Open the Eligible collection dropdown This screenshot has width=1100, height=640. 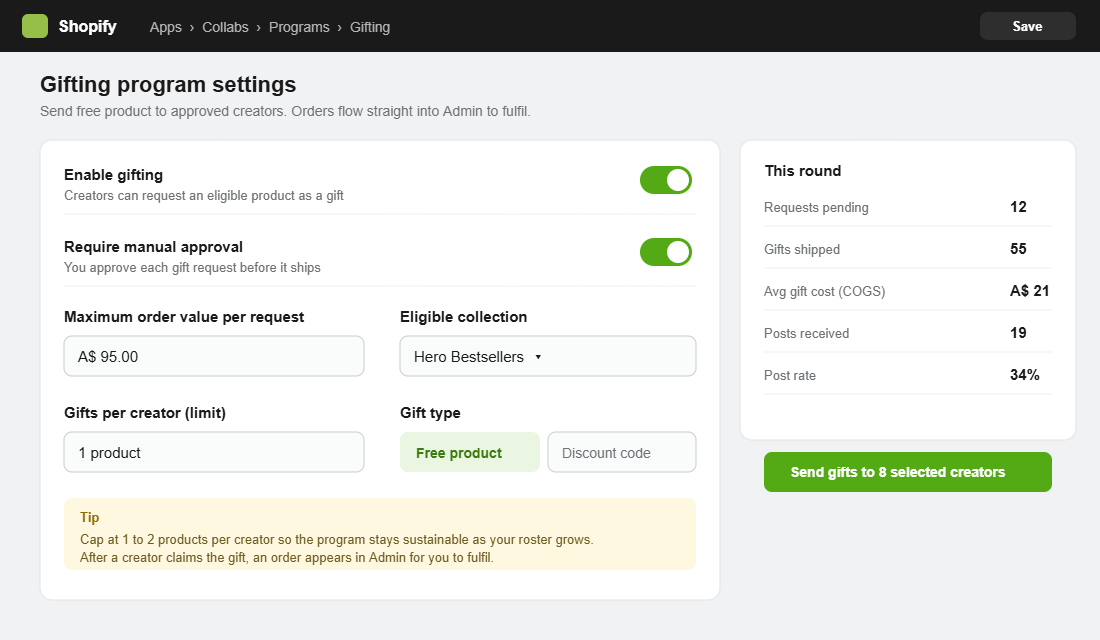point(548,356)
